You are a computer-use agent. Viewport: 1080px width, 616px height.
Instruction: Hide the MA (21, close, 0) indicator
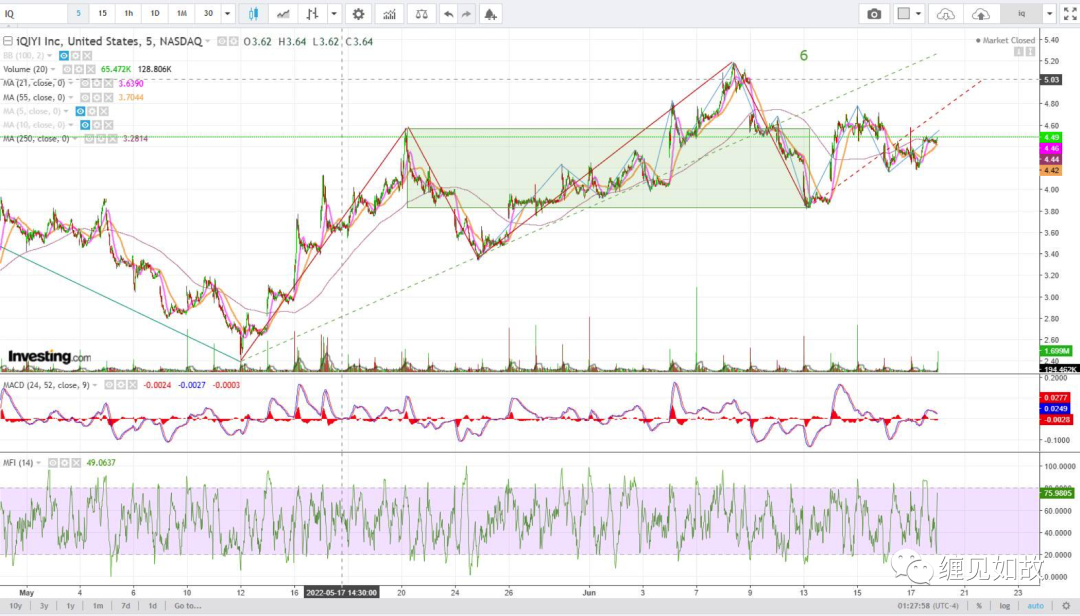coord(85,83)
